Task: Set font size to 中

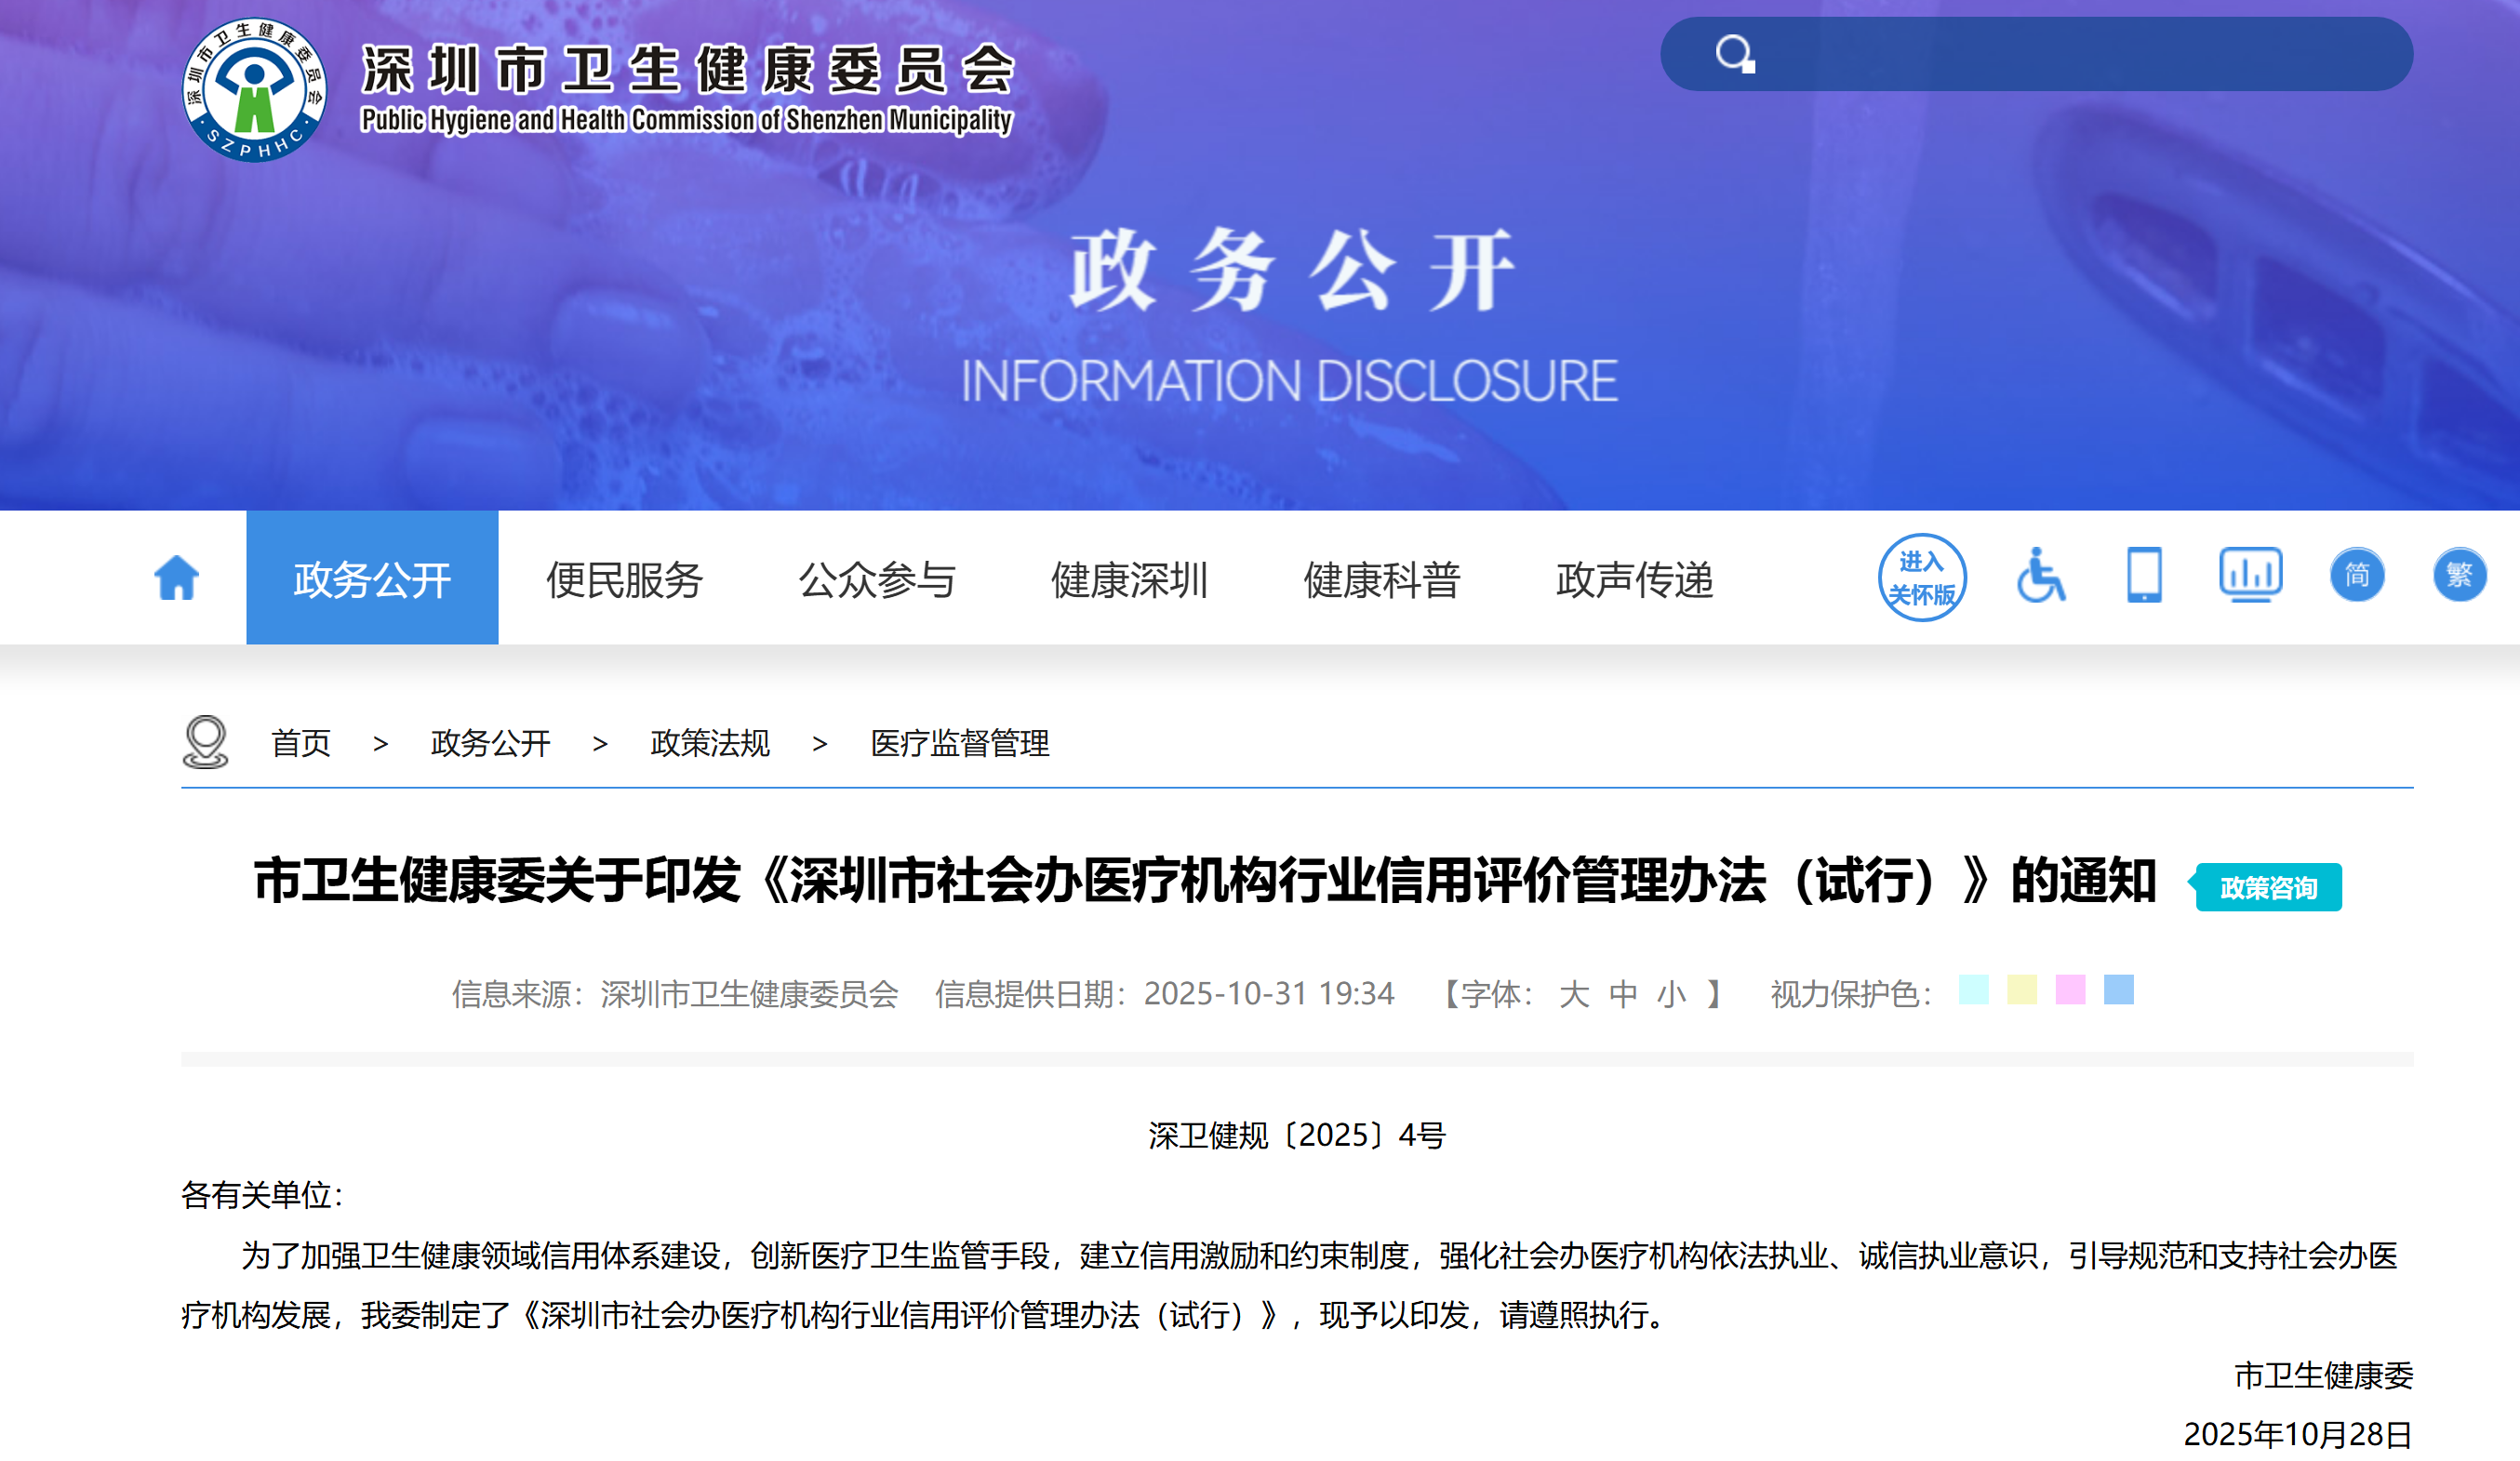Action: 1623,994
